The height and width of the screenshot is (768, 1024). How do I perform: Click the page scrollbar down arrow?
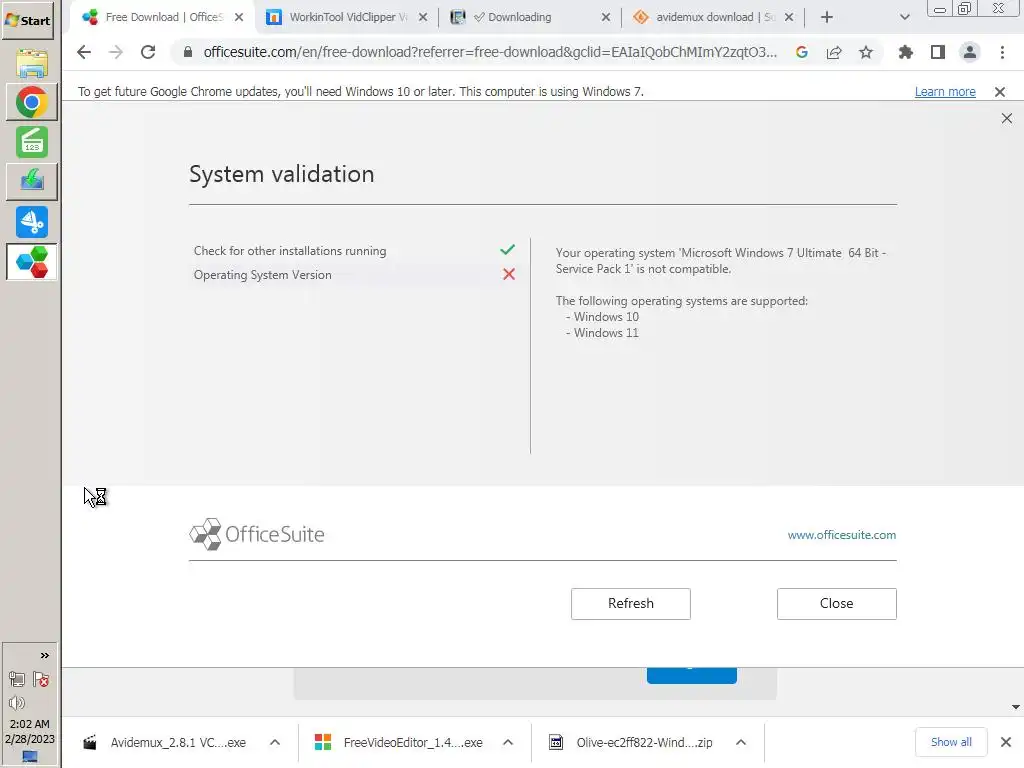(x=1016, y=707)
